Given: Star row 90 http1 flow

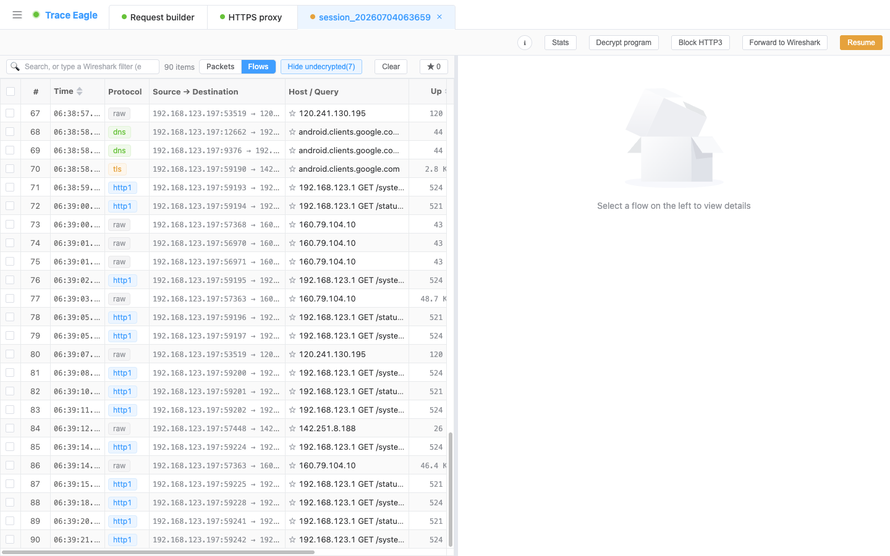Looking at the screenshot, I should click(292, 540).
